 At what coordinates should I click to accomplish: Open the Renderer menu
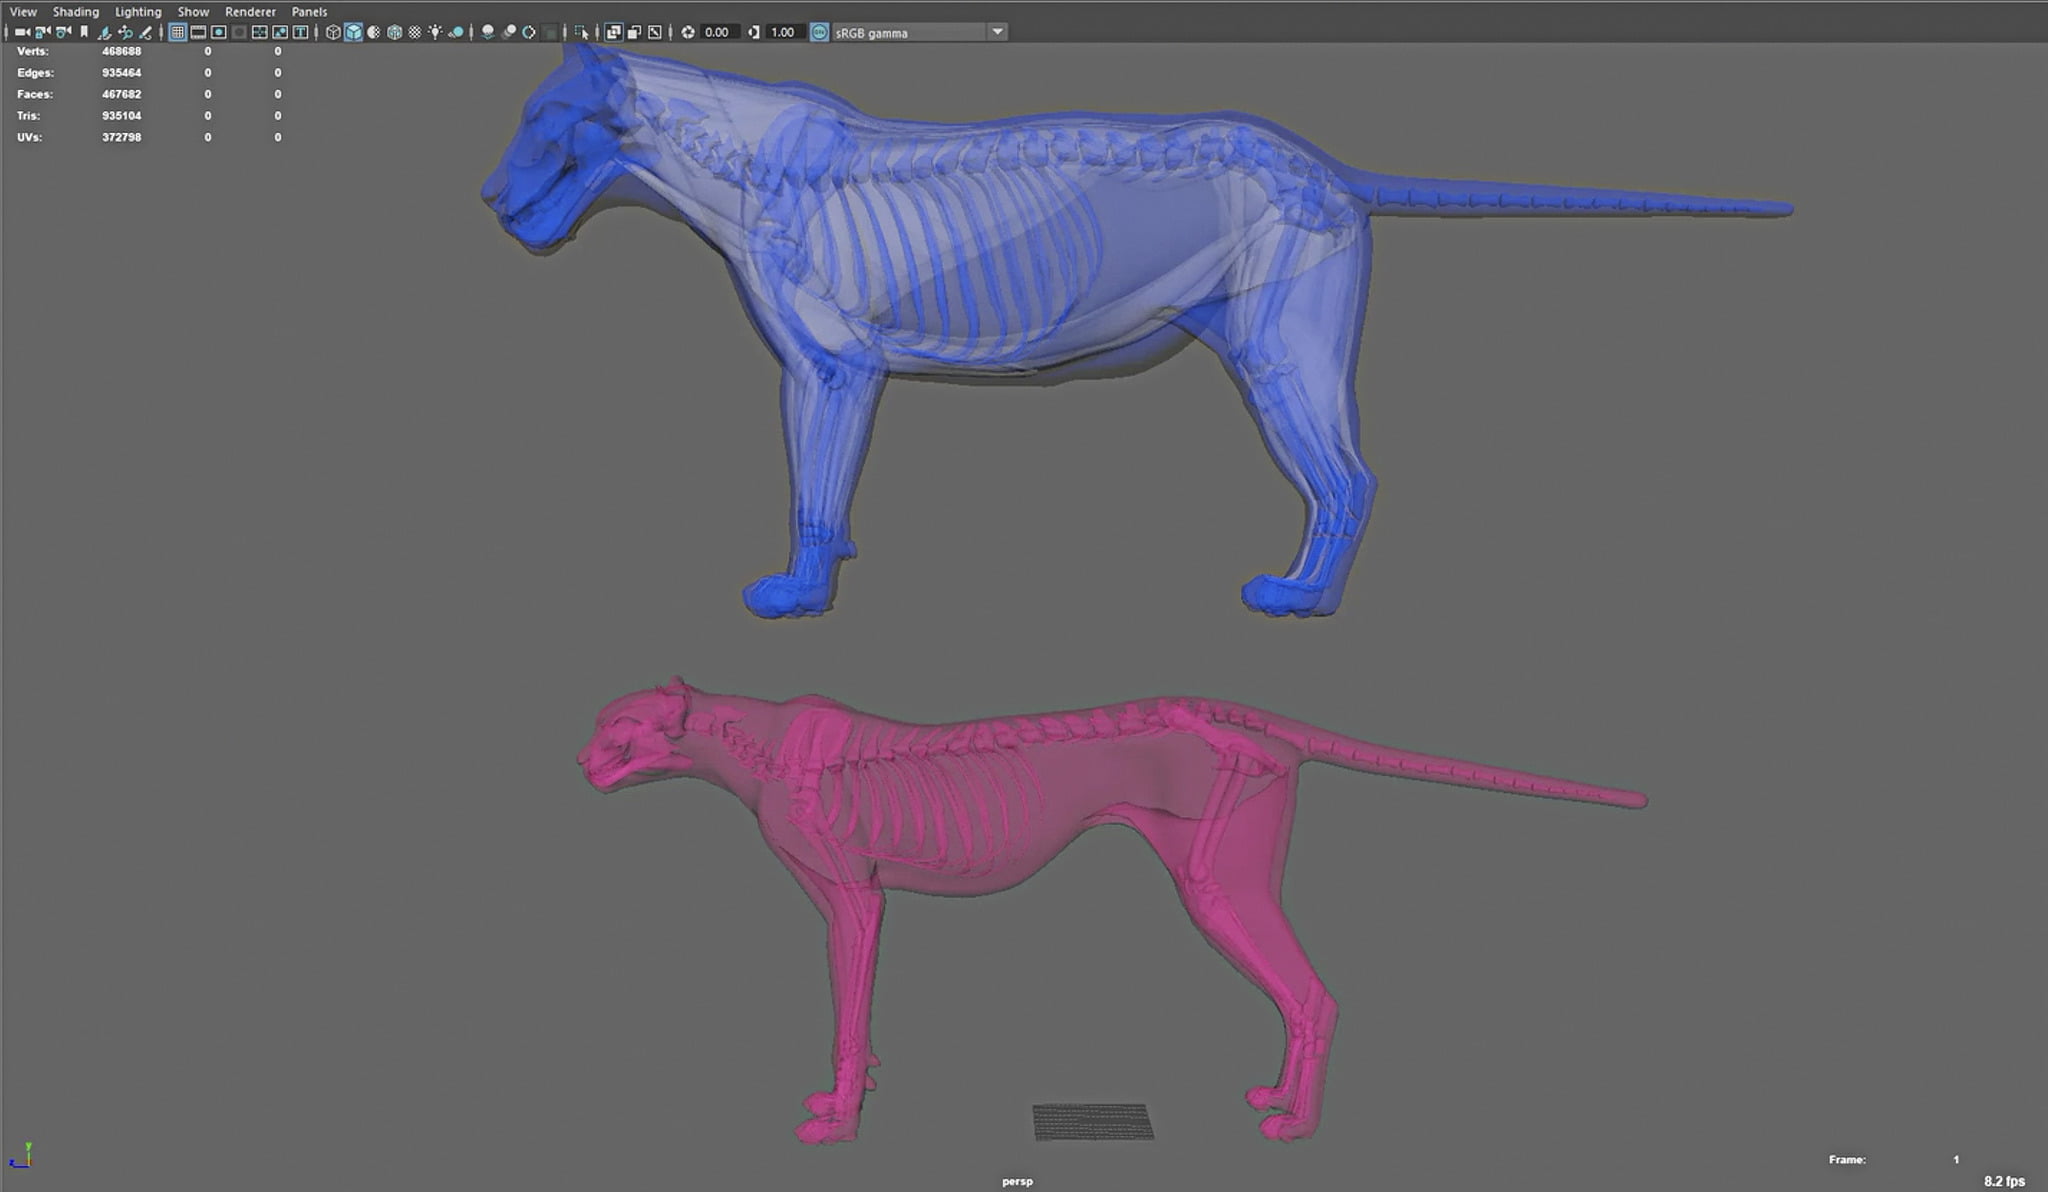point(250,12)
